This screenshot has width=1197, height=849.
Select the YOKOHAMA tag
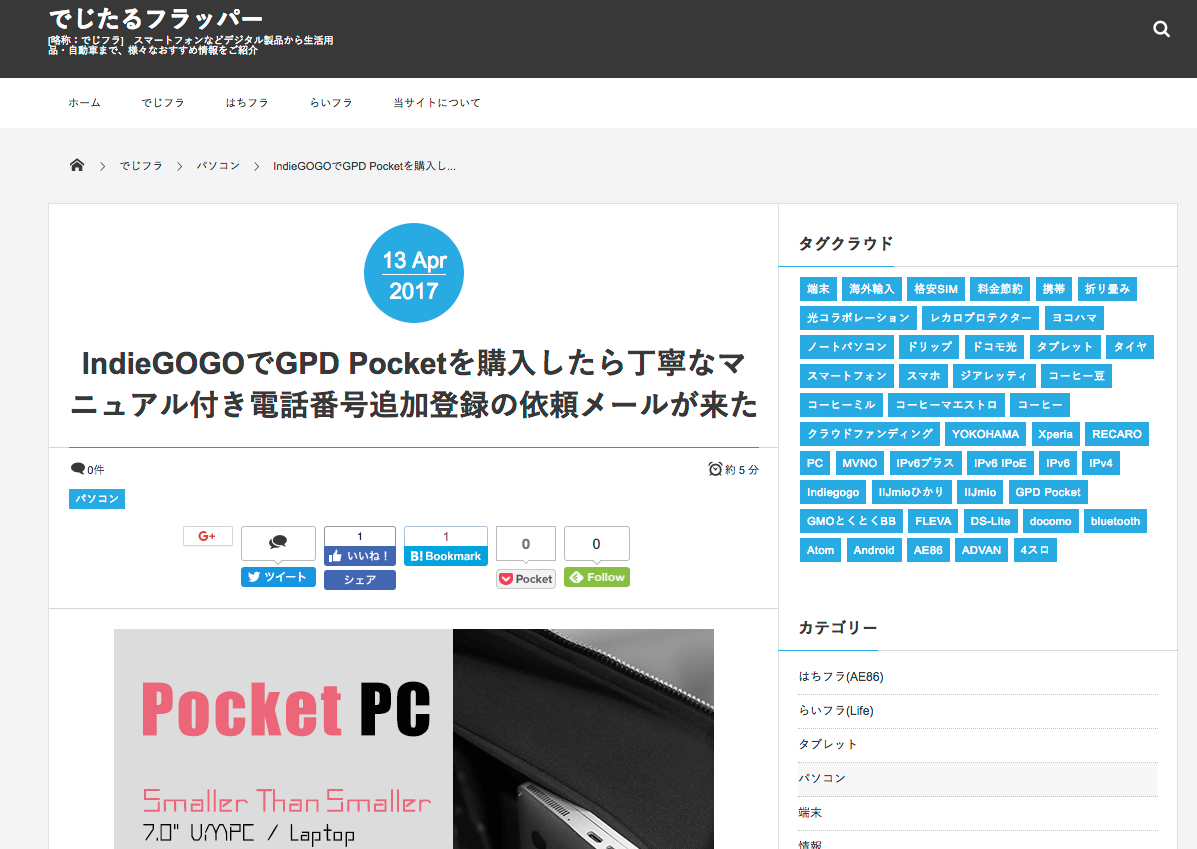pyautogui.click(x=986, y=434)
